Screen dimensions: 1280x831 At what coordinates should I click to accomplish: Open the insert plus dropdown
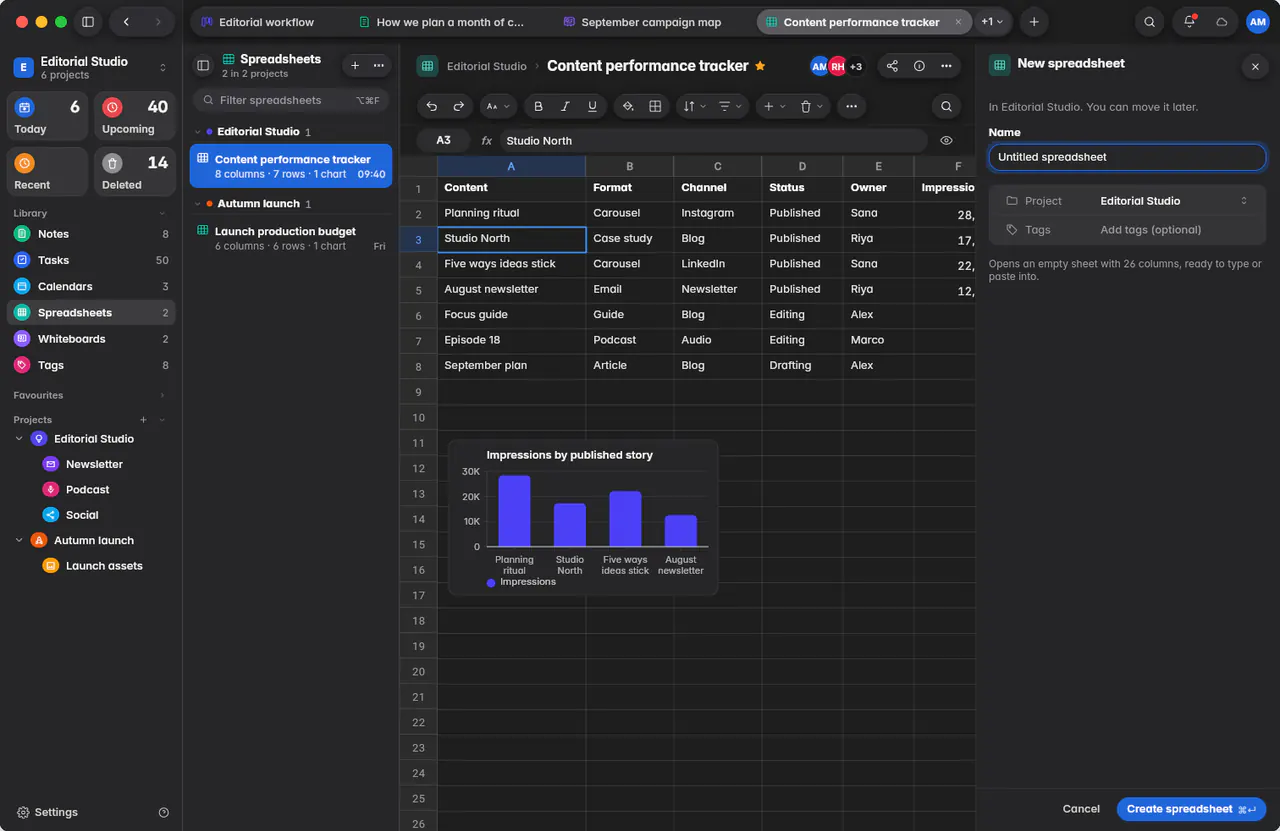[x=774, y=106]
